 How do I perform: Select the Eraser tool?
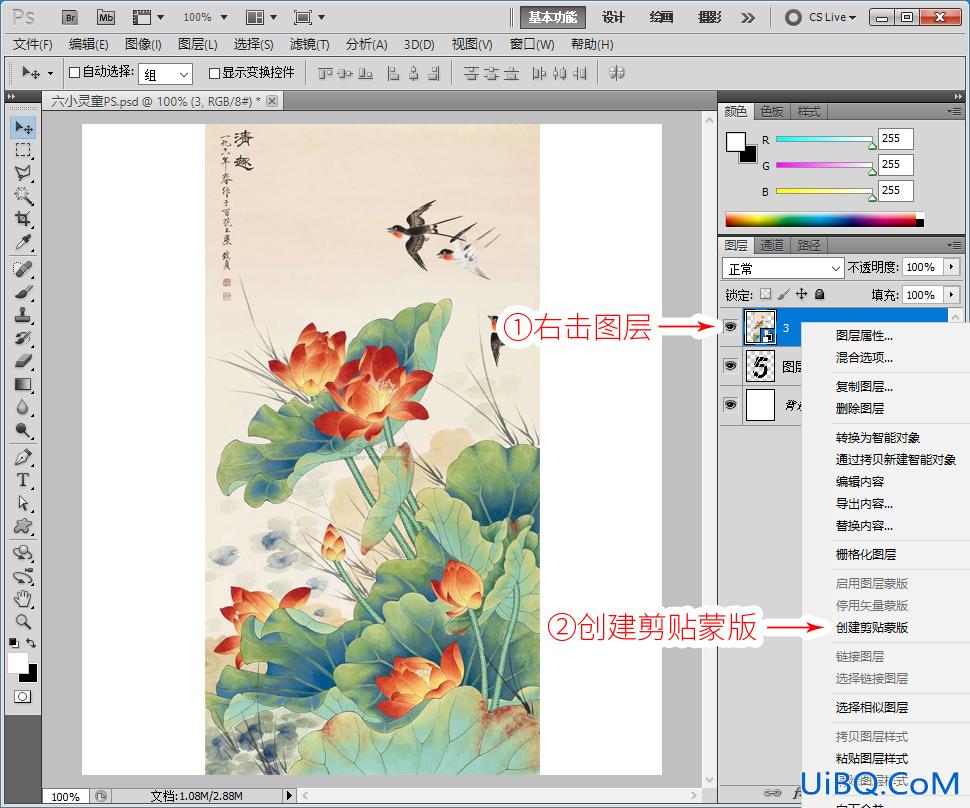(x=24, y=361)
